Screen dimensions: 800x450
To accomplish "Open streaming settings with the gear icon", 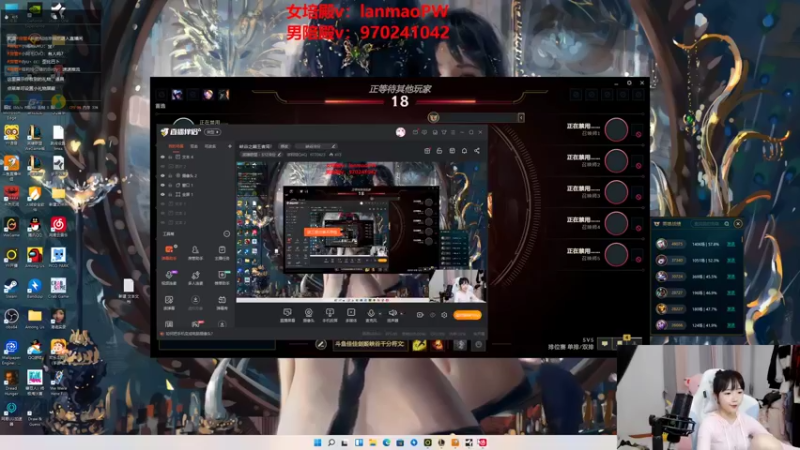I will tap(444, 315).
